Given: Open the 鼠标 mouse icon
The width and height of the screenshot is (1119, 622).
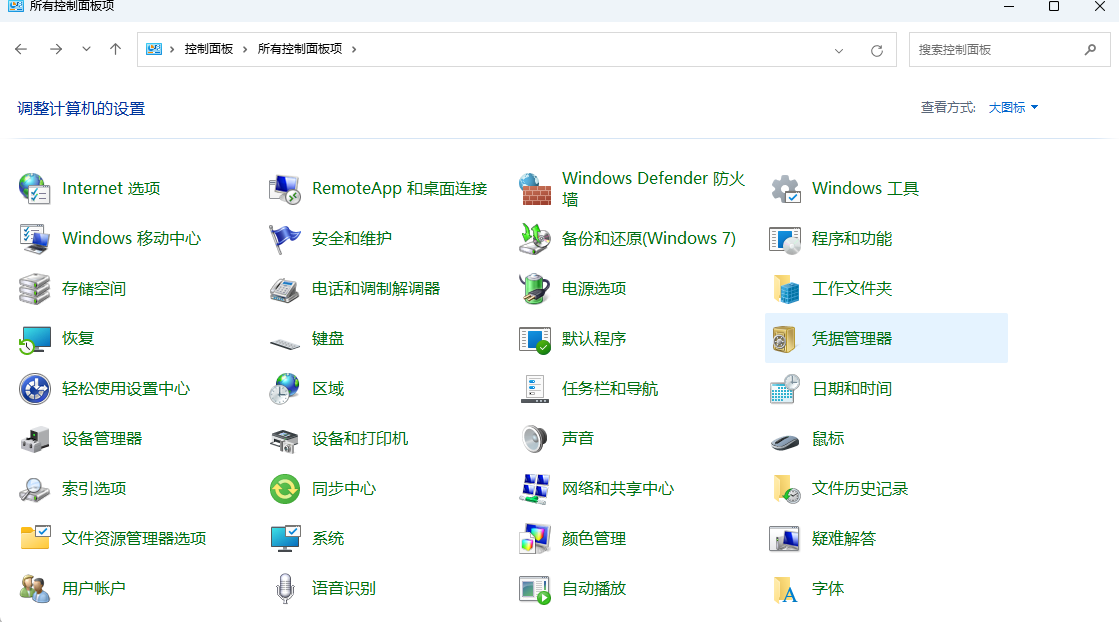Looking at the screenshot, I should pyautogui.click(x=785, y=442).
